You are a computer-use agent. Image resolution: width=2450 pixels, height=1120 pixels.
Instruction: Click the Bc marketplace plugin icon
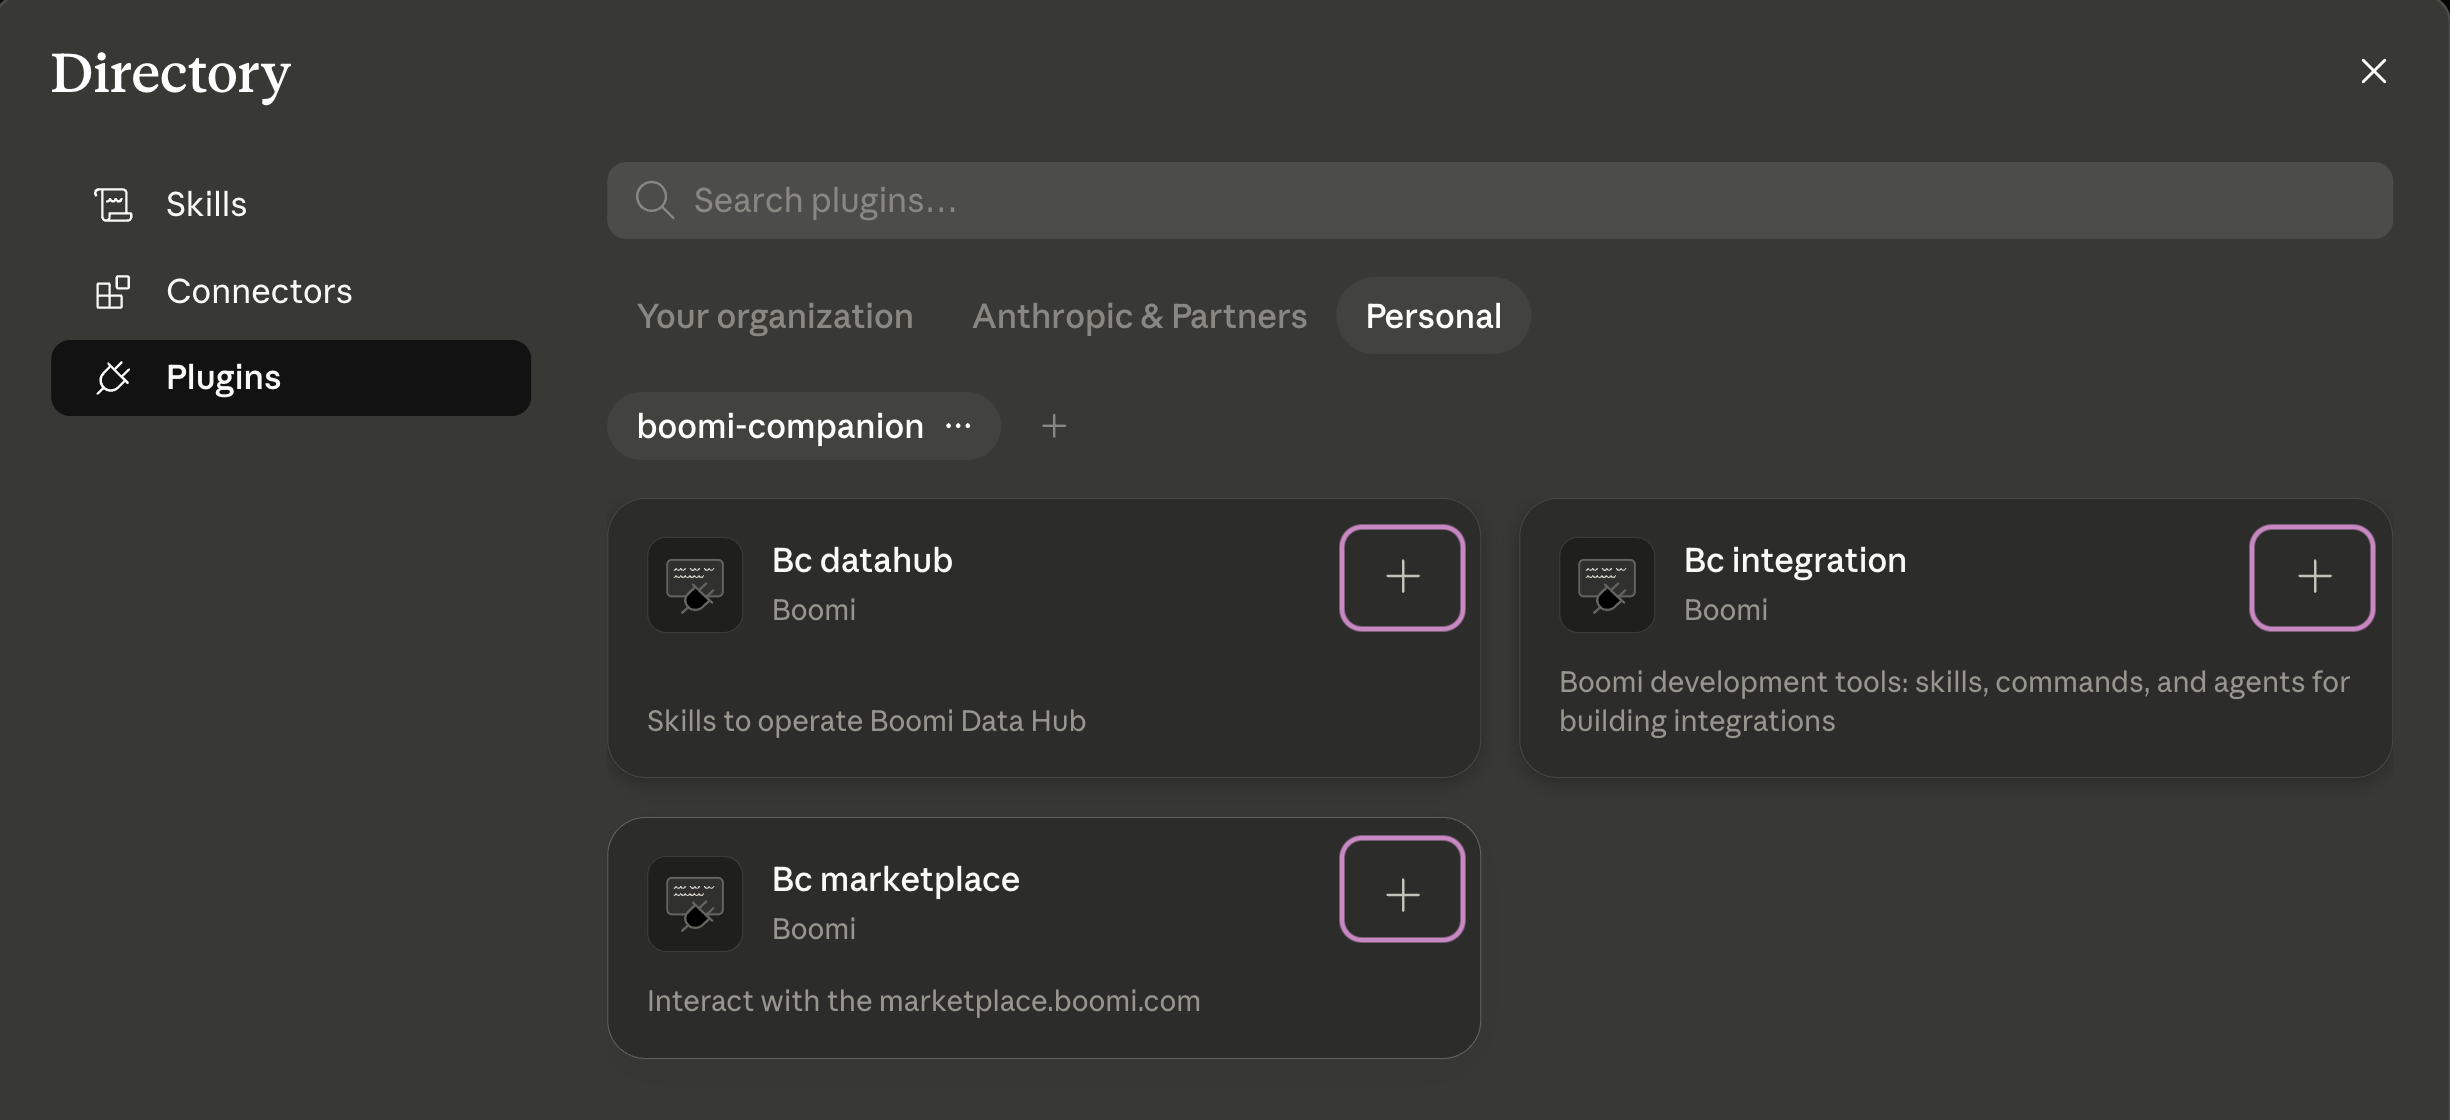(695, 904)
